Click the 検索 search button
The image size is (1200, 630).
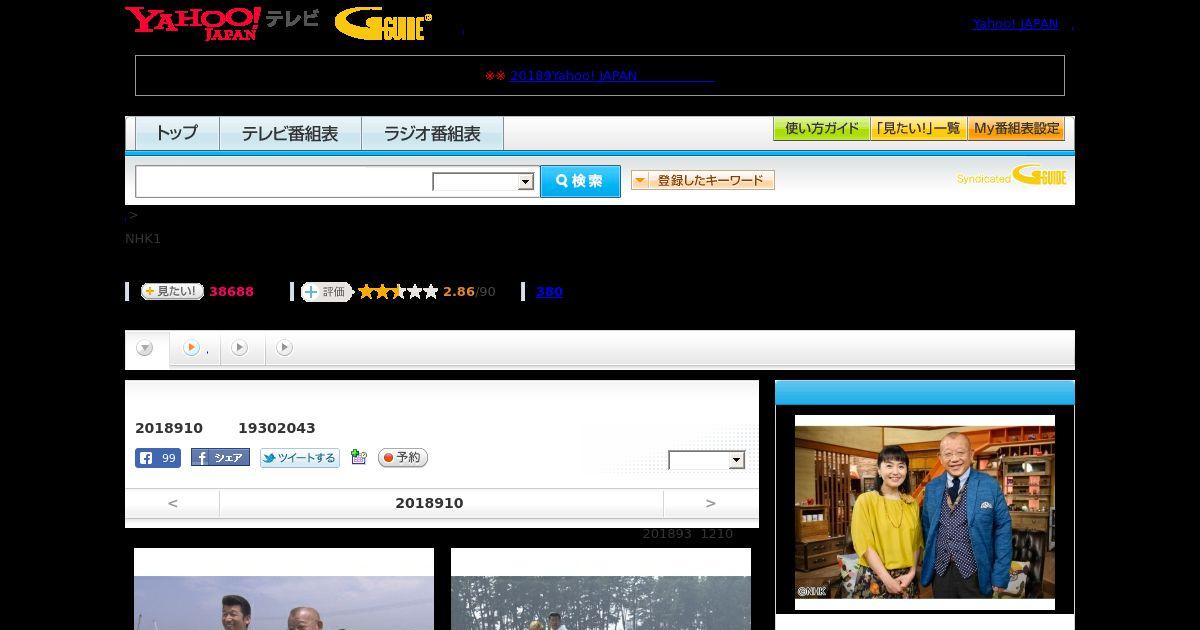(580, 181)
